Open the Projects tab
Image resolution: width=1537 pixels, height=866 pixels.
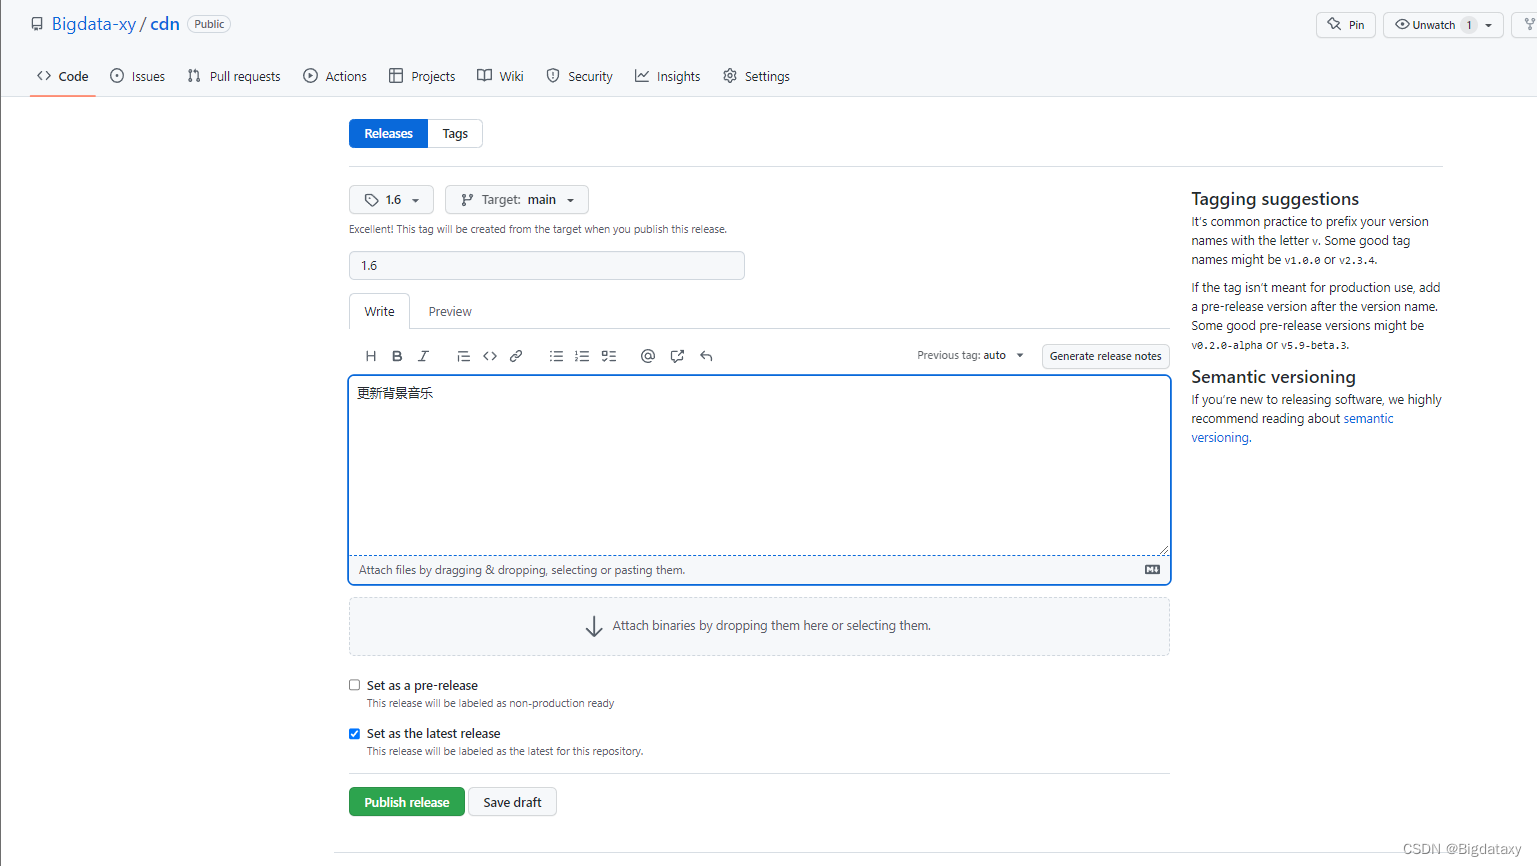point(422,76)
